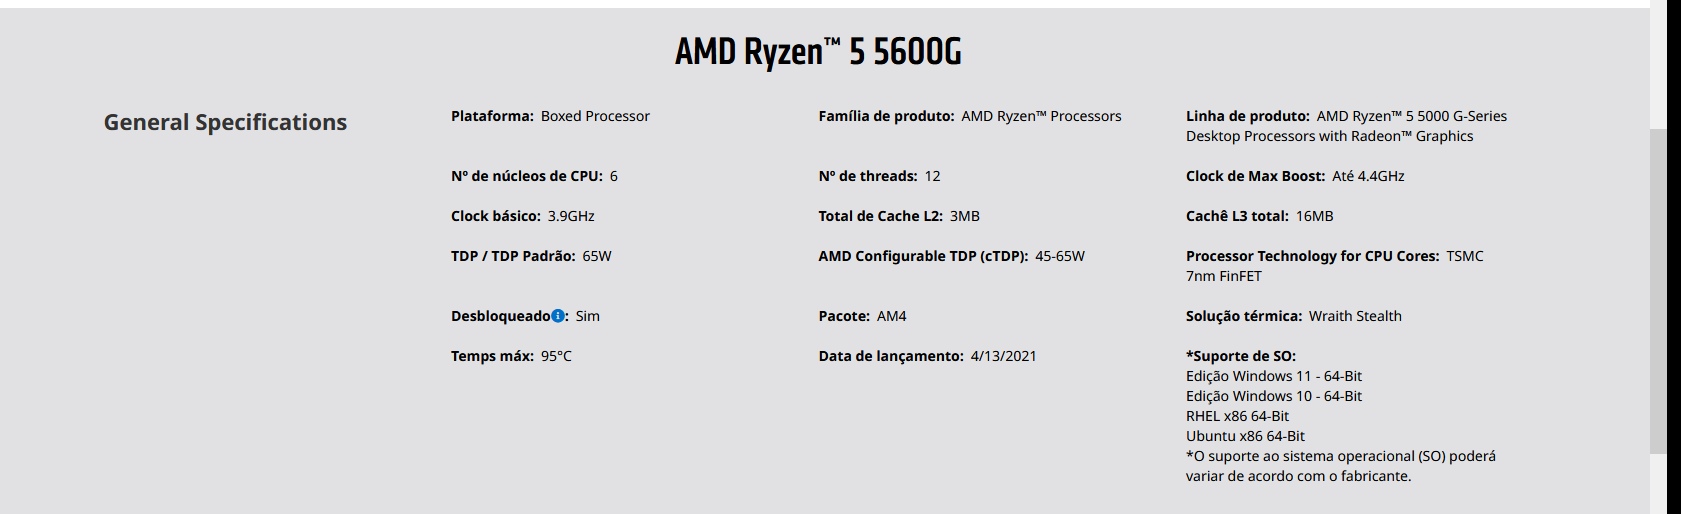Click the Nº de threads value 12
The width and height of the screenshot is (1681, 514).
click(932, 176)
